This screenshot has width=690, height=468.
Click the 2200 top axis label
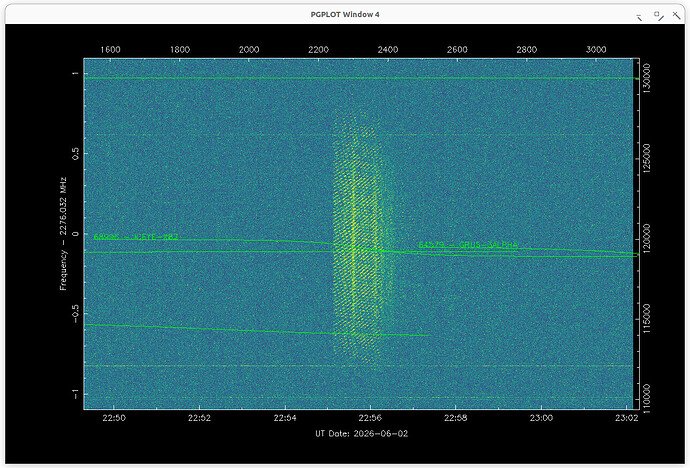click(x=318, y=50)
